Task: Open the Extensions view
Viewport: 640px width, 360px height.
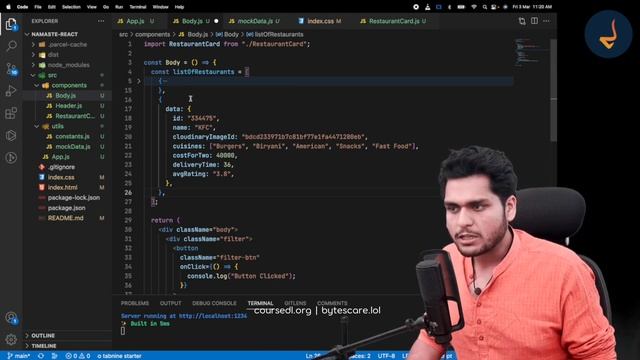Action: tap(11, 113)
